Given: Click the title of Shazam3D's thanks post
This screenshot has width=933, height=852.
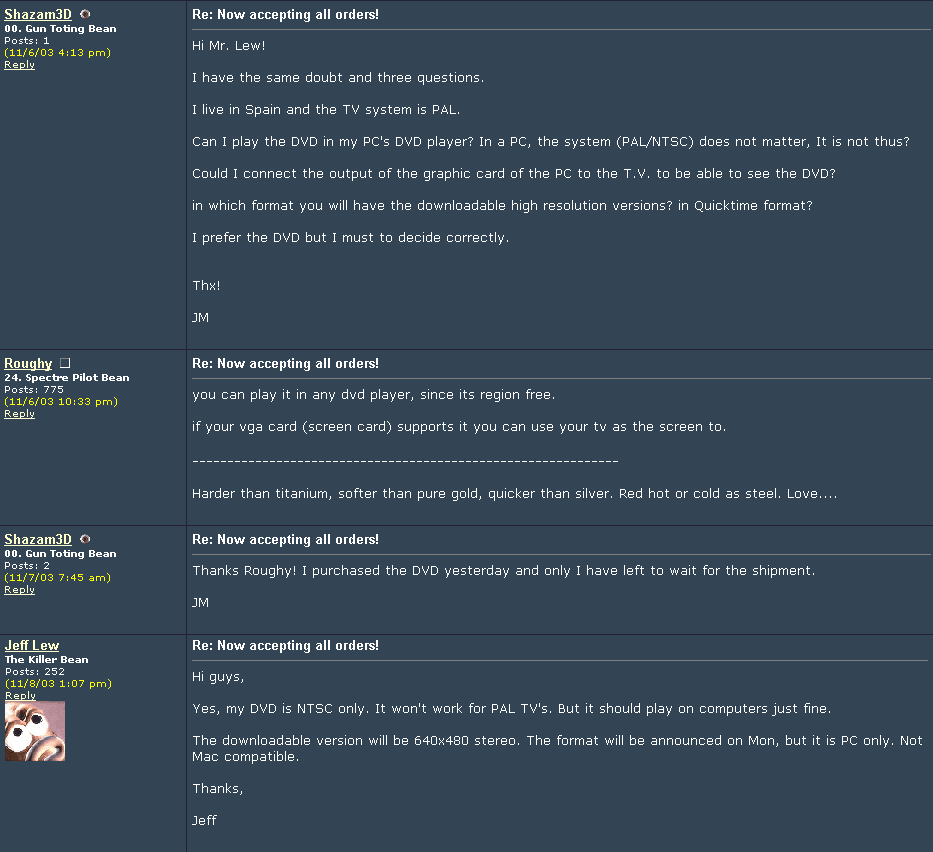Looking at the screenshot, I should click(285, 540).
